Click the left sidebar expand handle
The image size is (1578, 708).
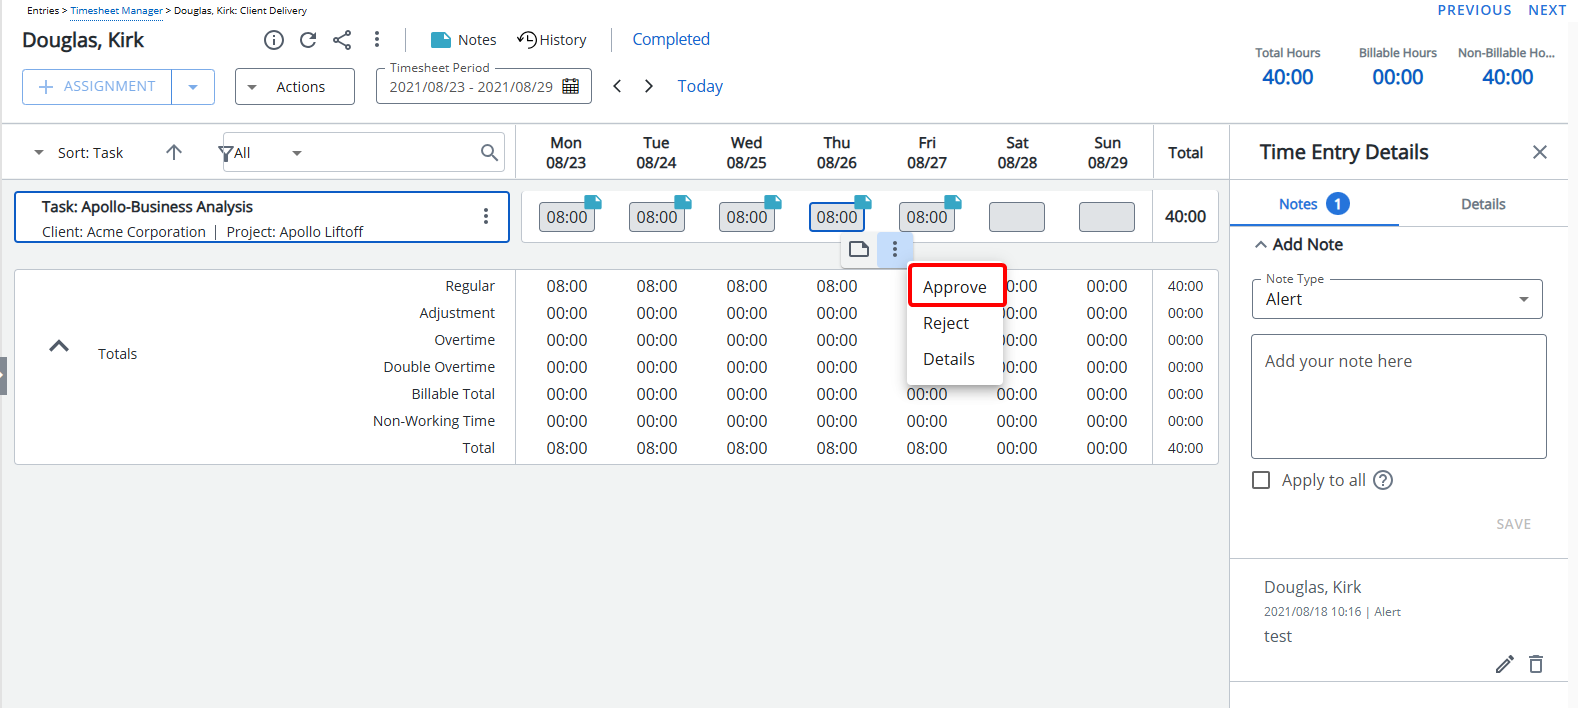click(3, 376)
